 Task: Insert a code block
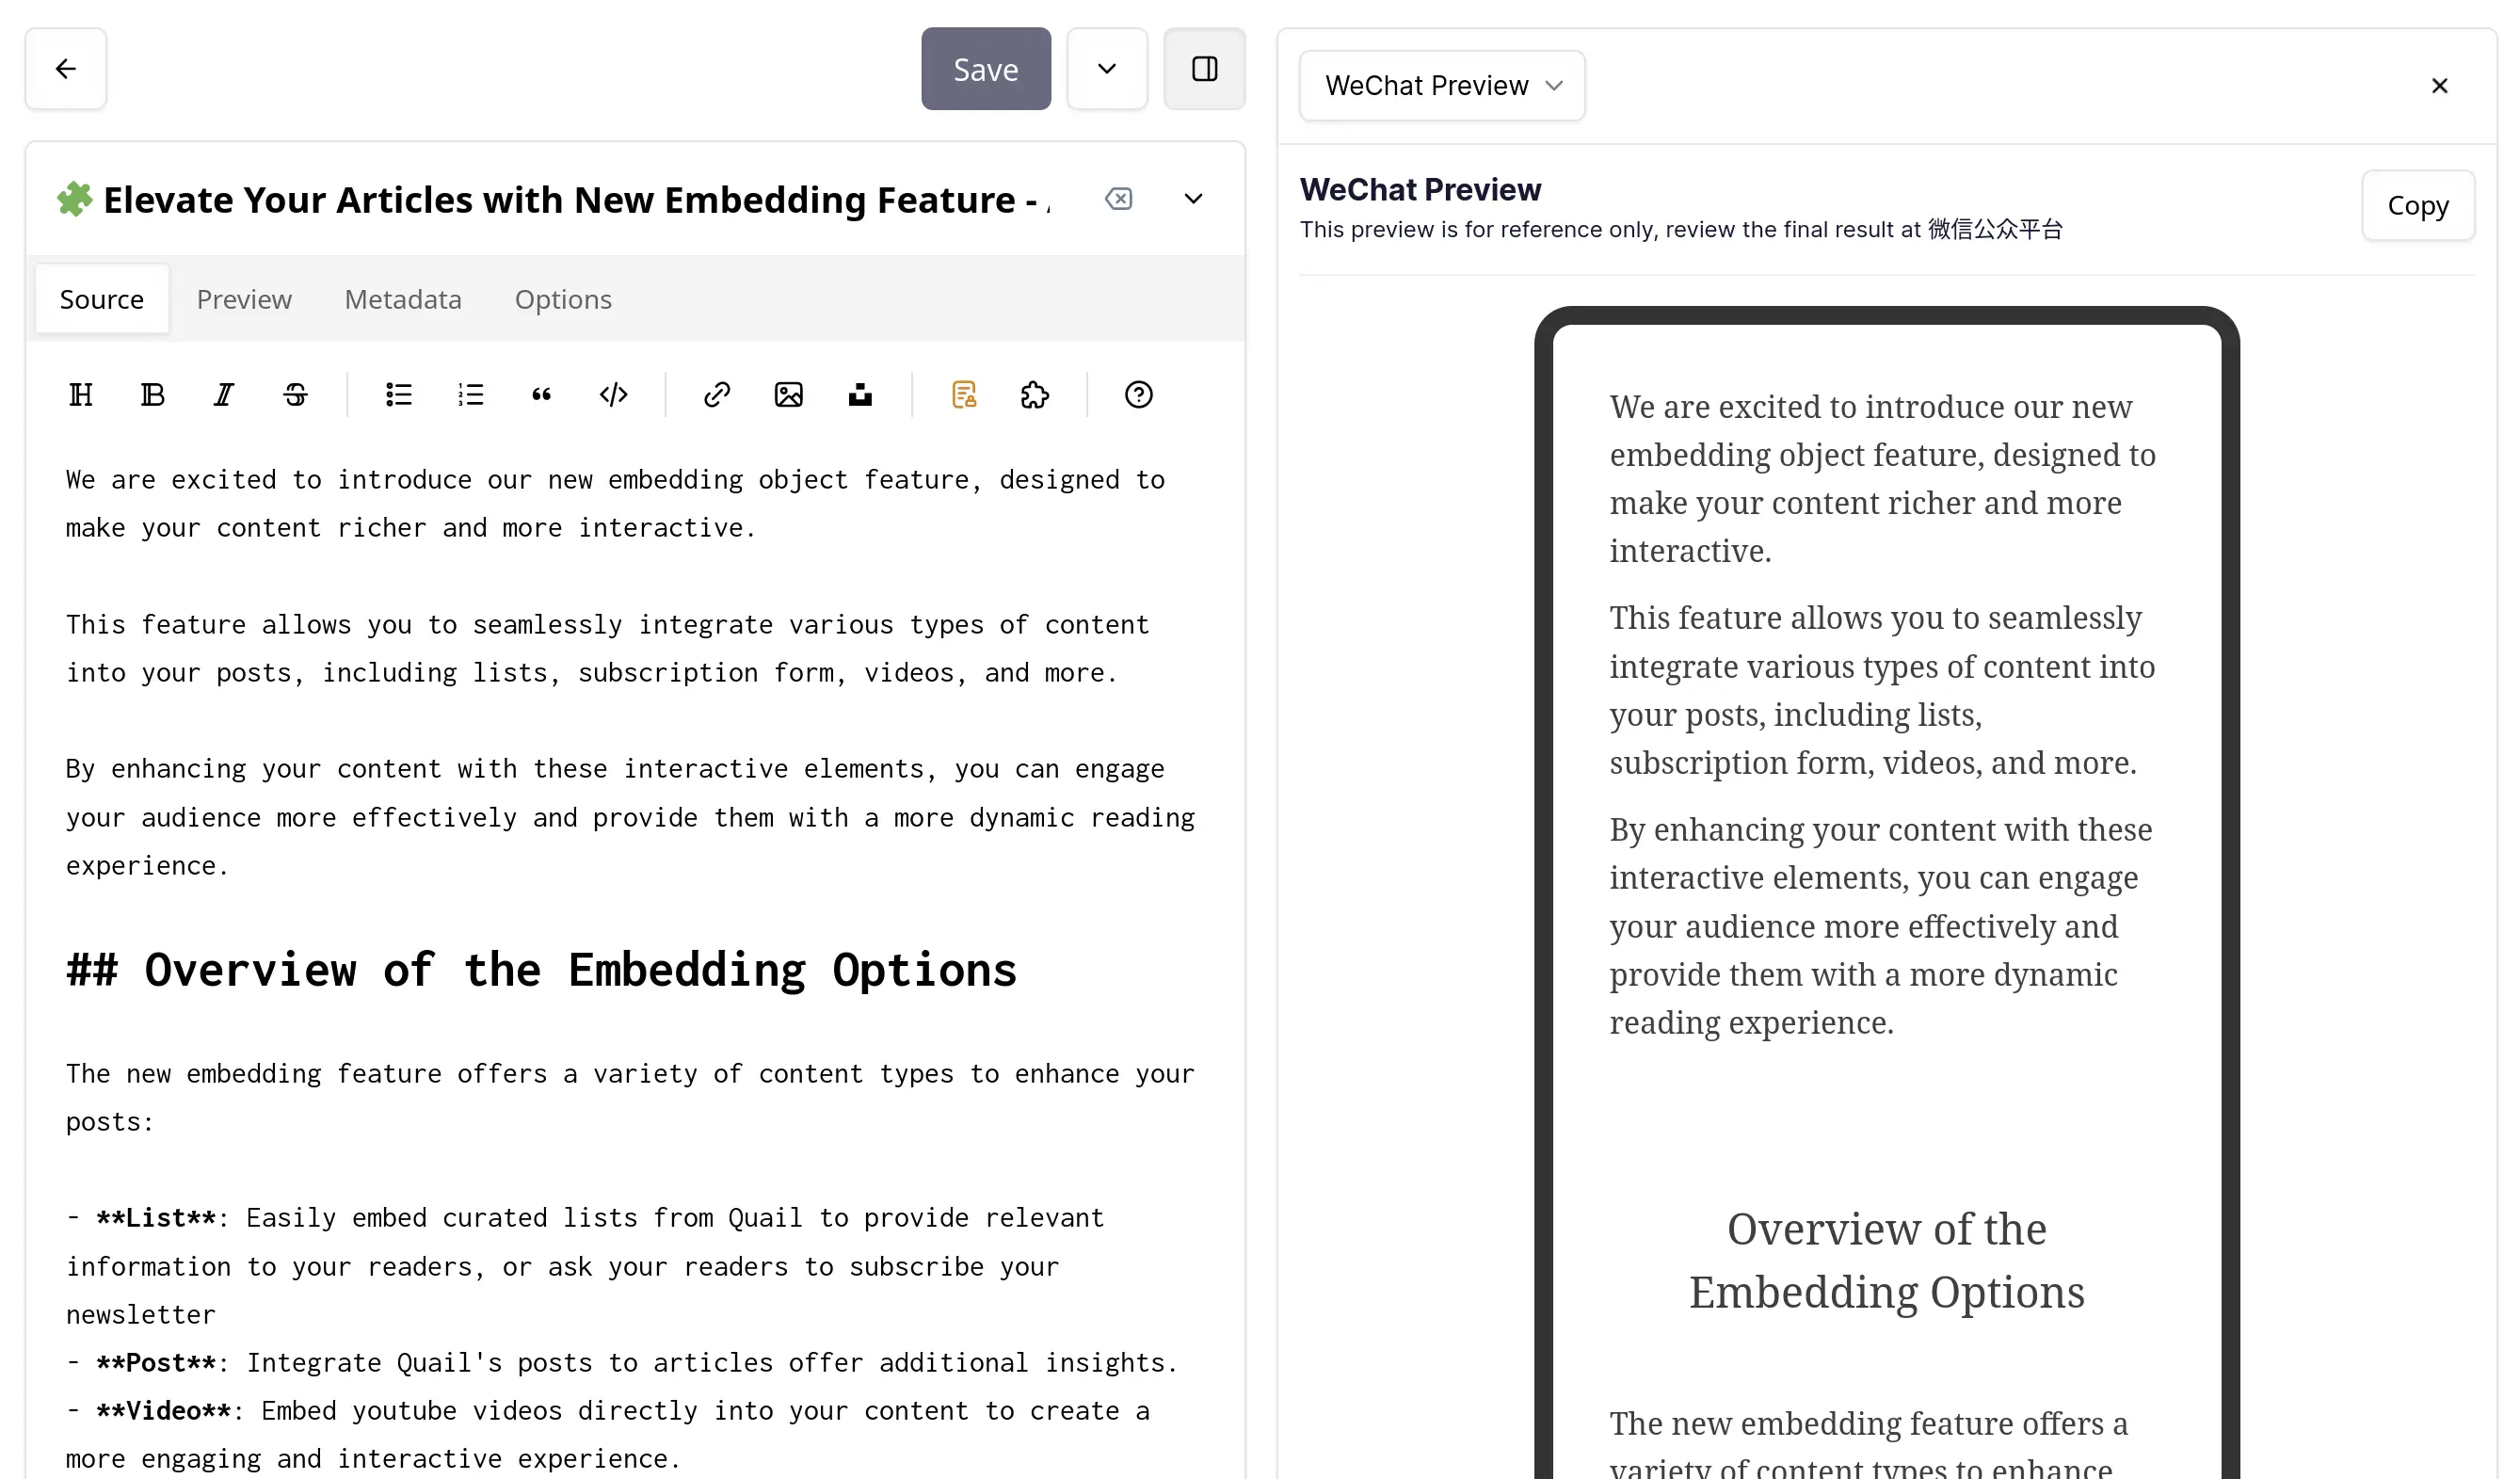611,393
